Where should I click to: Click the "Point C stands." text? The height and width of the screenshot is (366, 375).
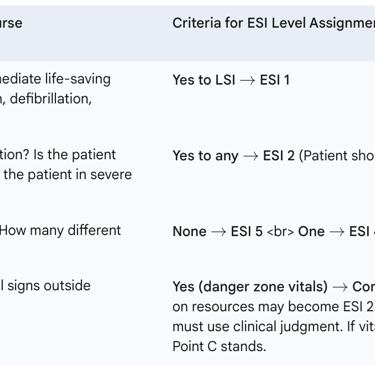click(x=219, y=346)
